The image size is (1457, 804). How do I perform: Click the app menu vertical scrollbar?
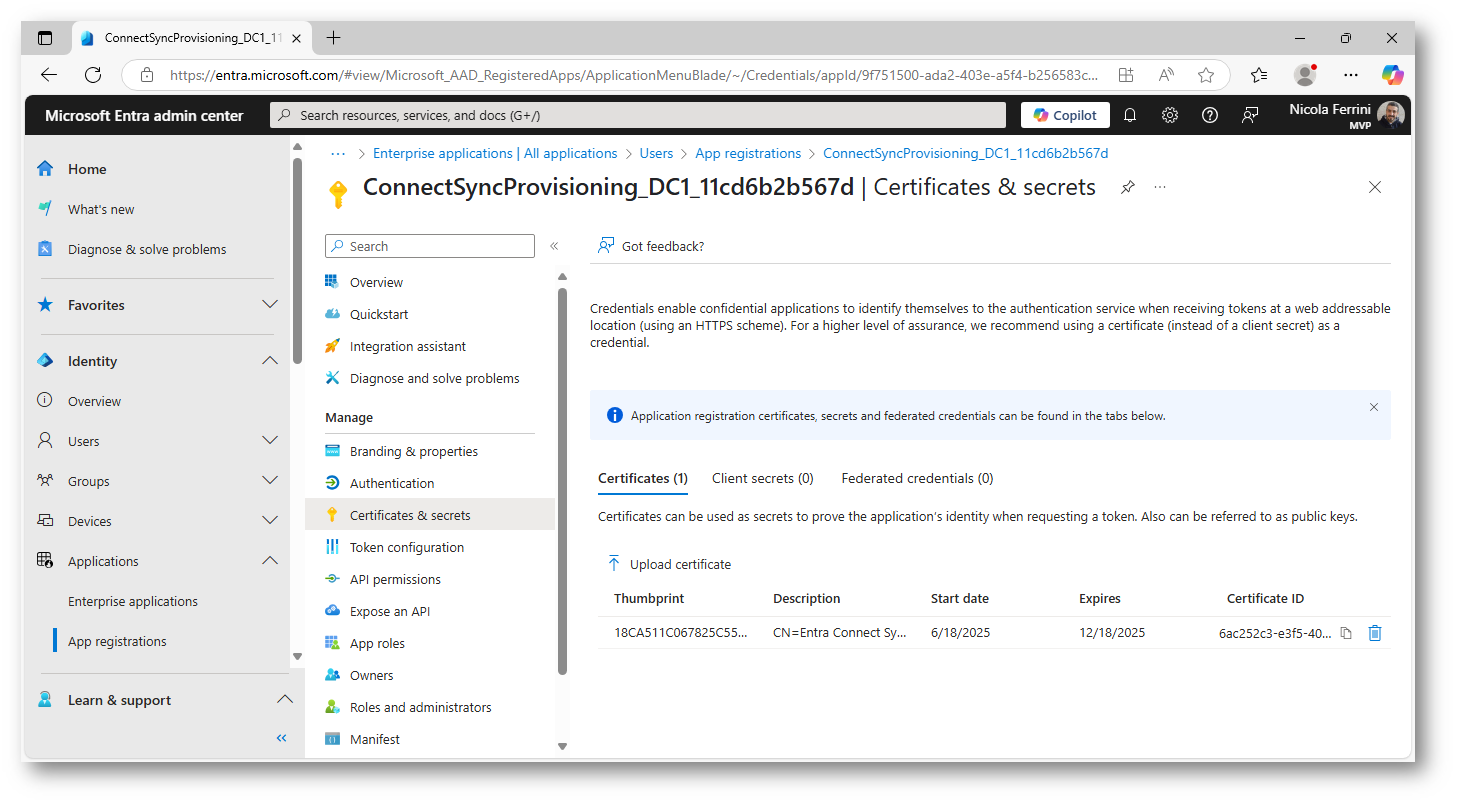[562, 480]
